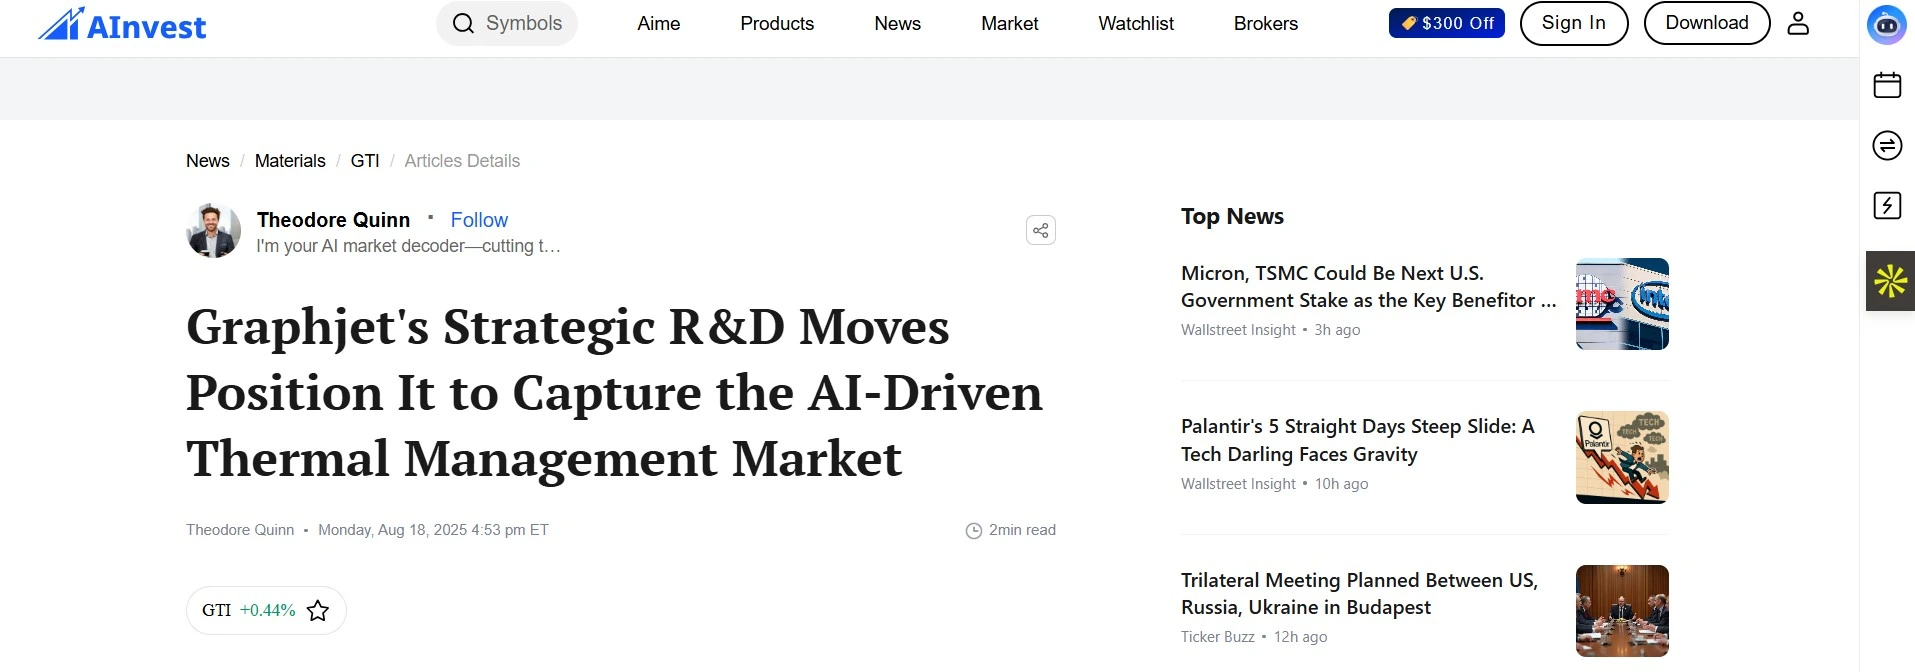Image resolution: width=1915 pixels, height=672 pixels.
Task: Open the Palantir article thumbnail
Action: (x=1622, y=458)
